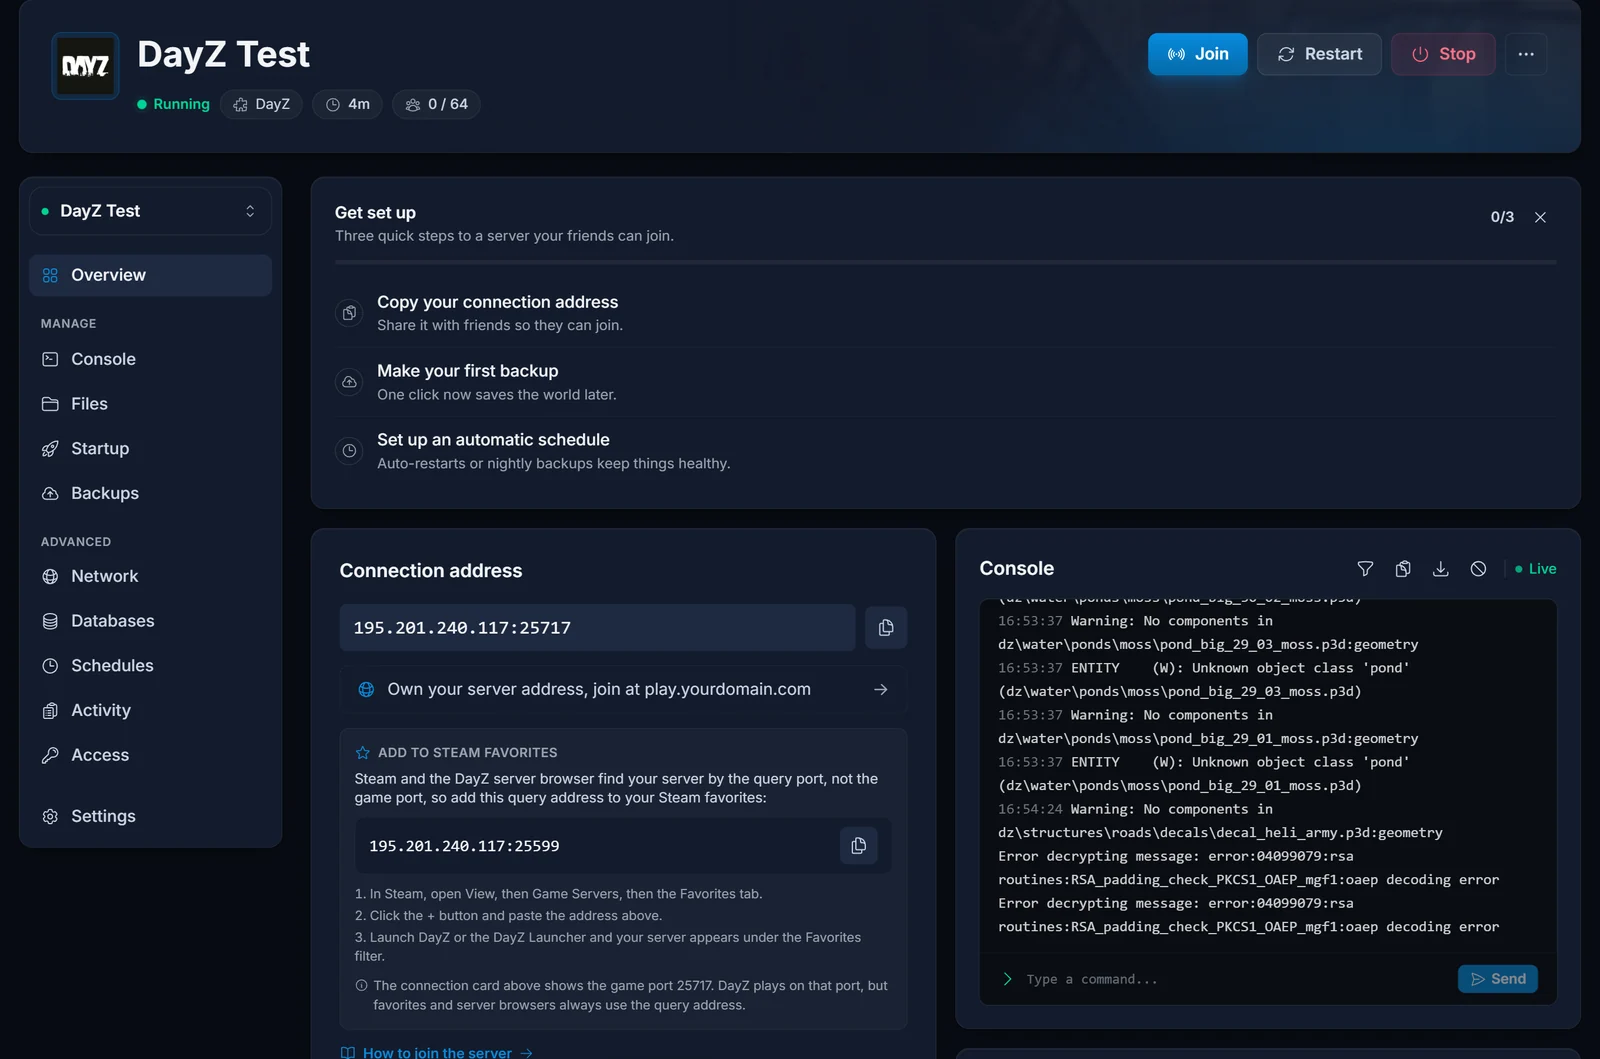This screenshot has height=1059, width=1600.
Task: Click Set up an automatic schedule step
Action: click(x=945, y=451)
